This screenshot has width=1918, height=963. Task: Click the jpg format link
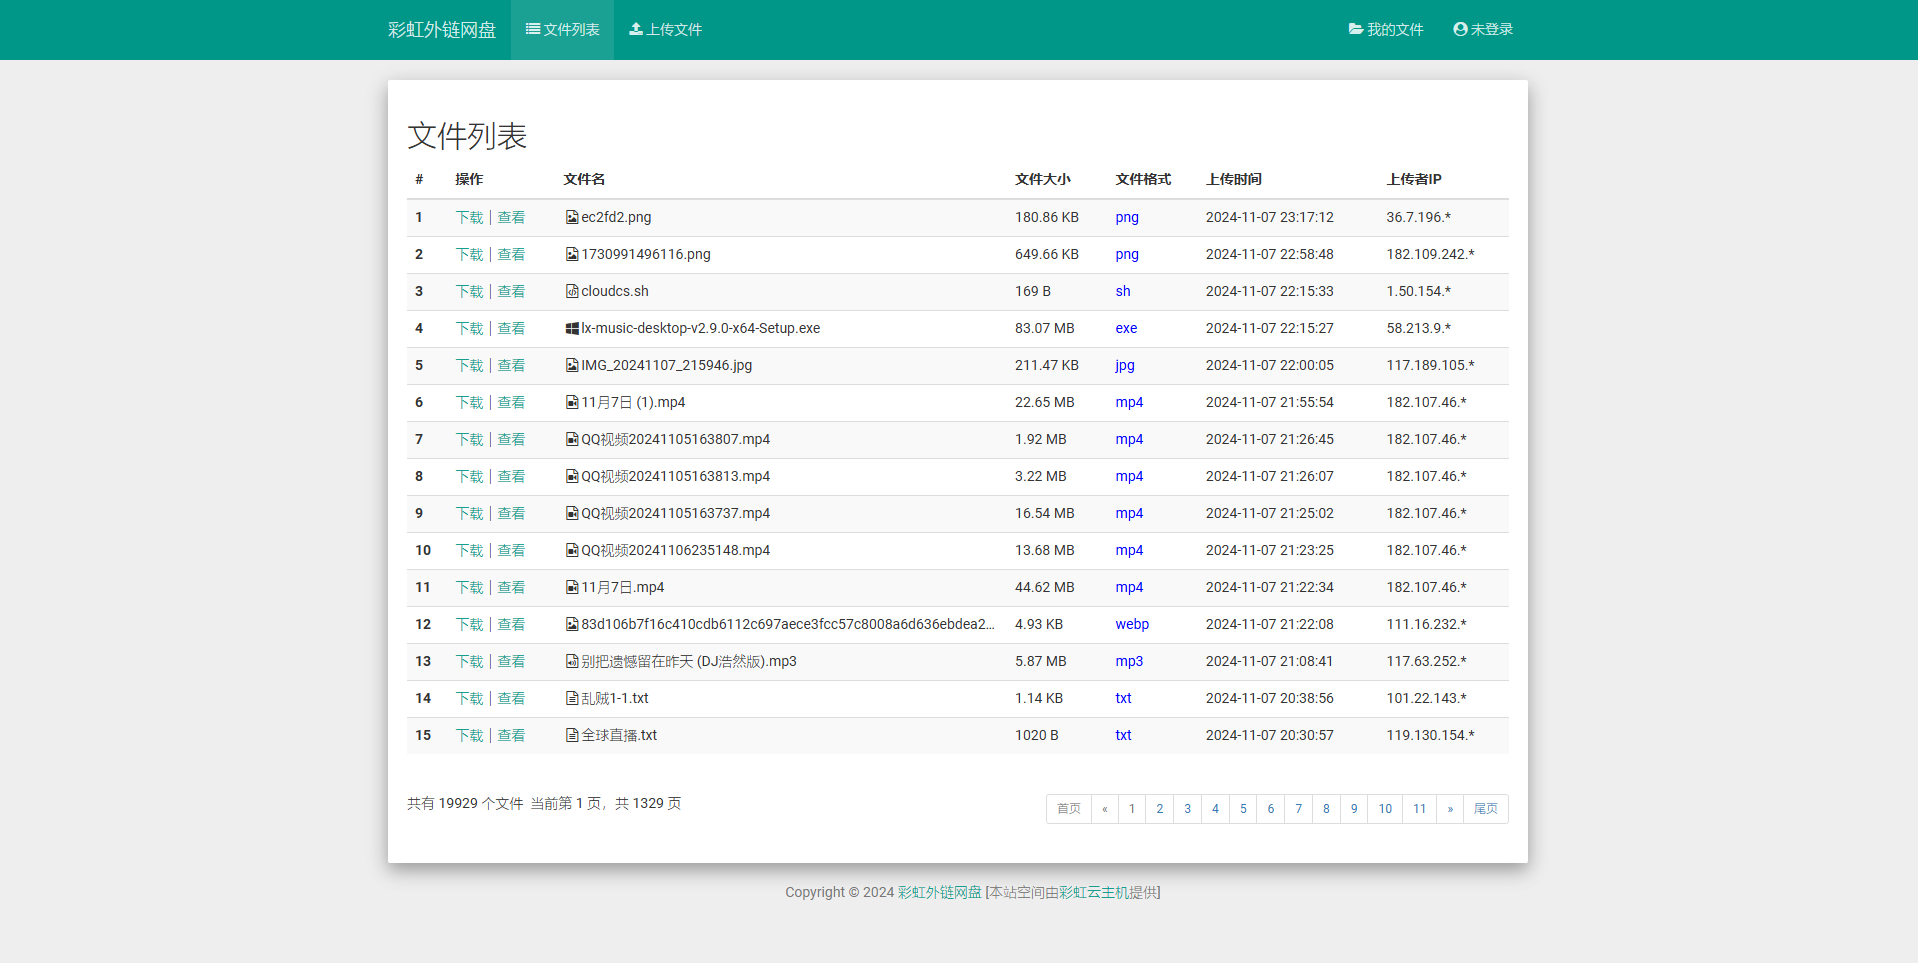coord(1125,365)
